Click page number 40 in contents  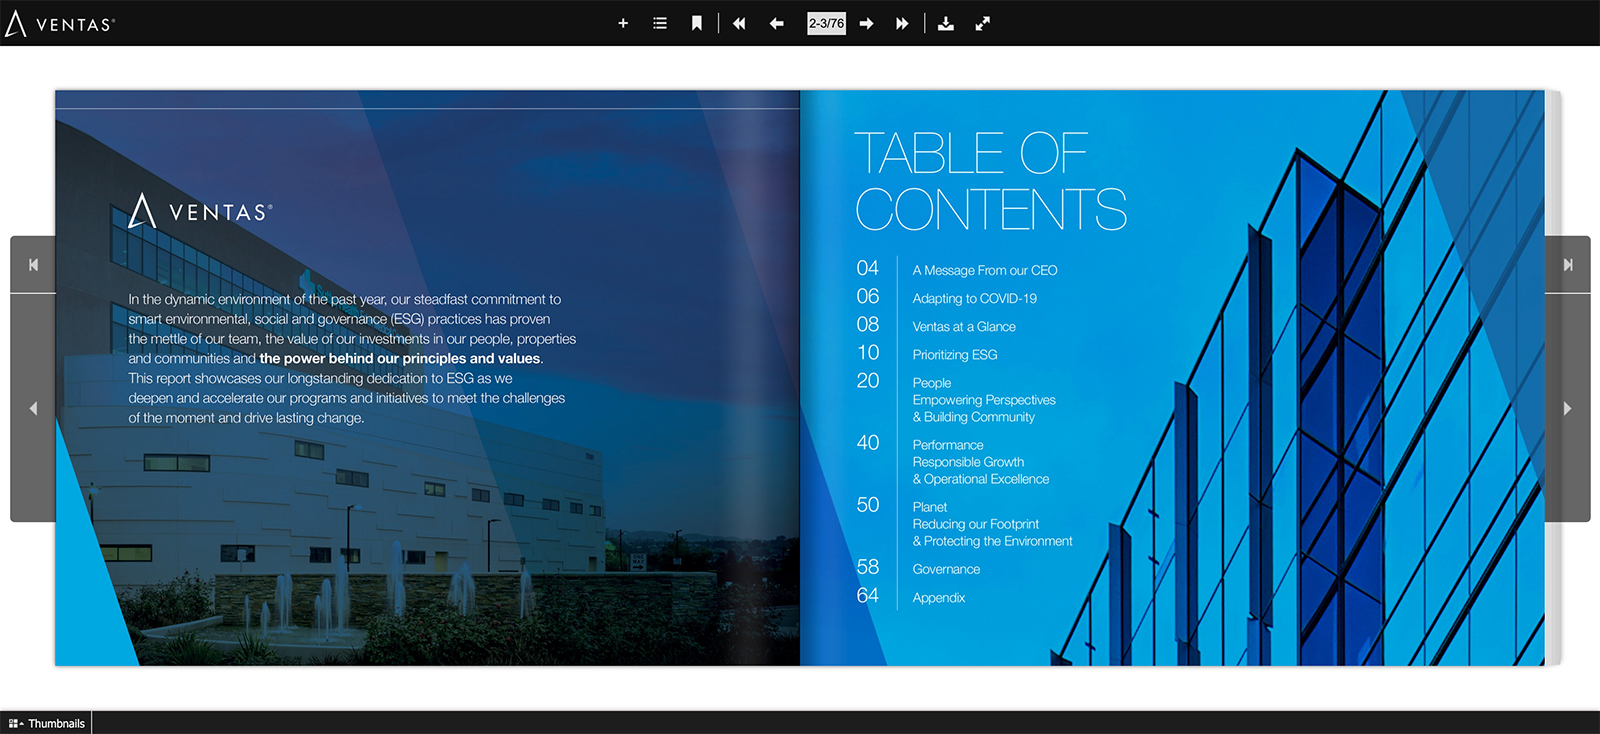(x=868, y=442)
